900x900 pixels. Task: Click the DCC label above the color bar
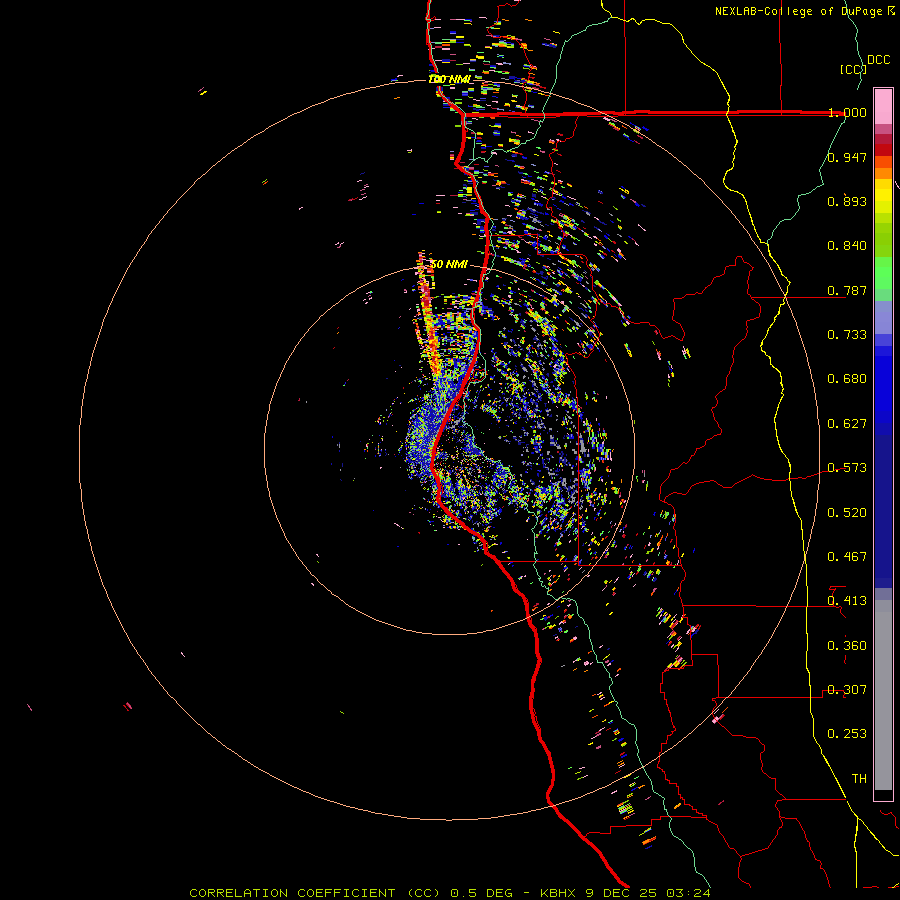(878, 60)
